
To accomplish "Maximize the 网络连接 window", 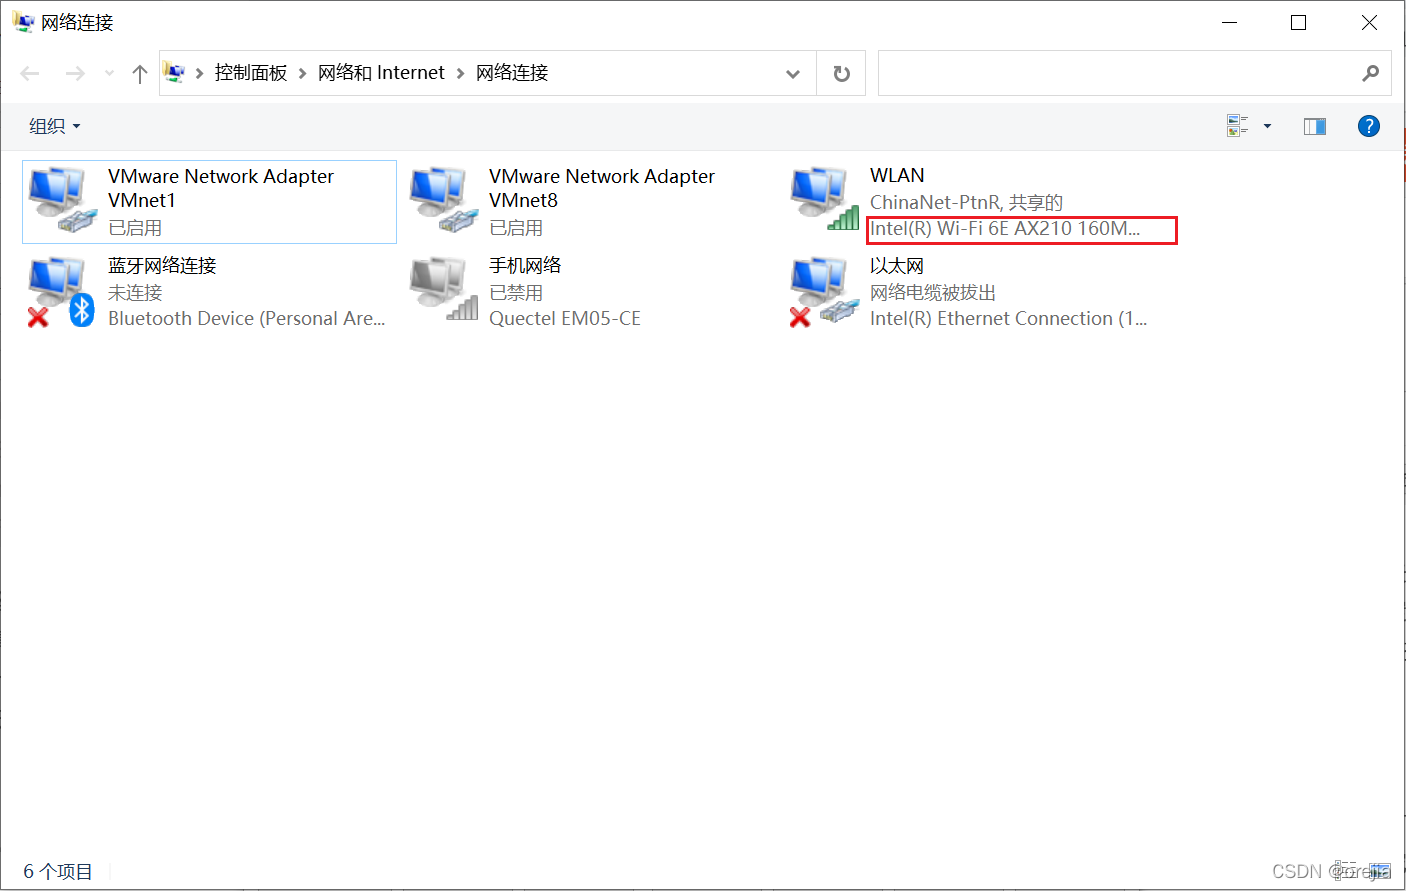I will pos(1298,22).
